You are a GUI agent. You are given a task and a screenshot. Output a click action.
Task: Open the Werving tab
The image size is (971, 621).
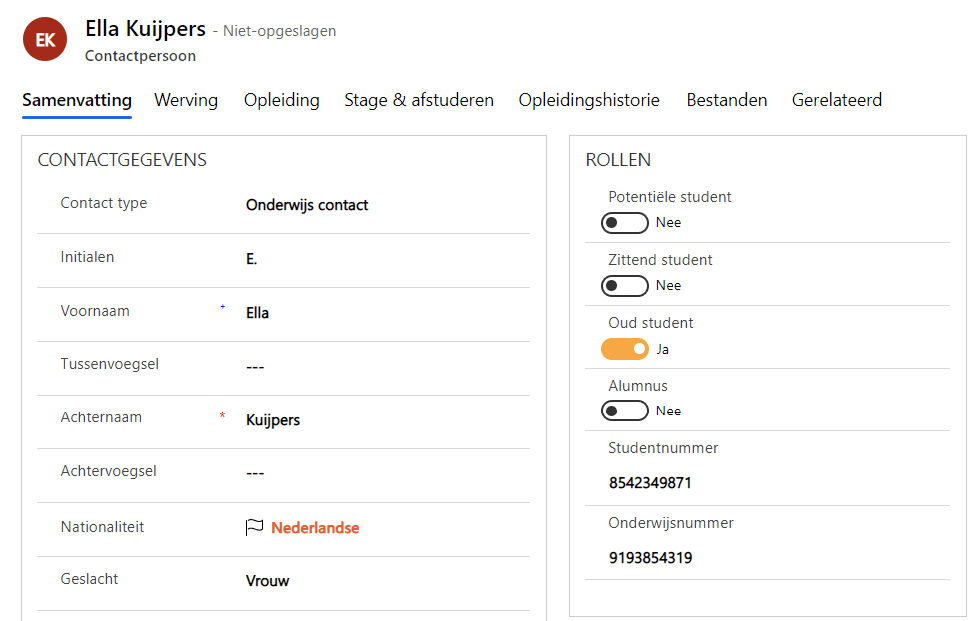[x=186, y=100]
